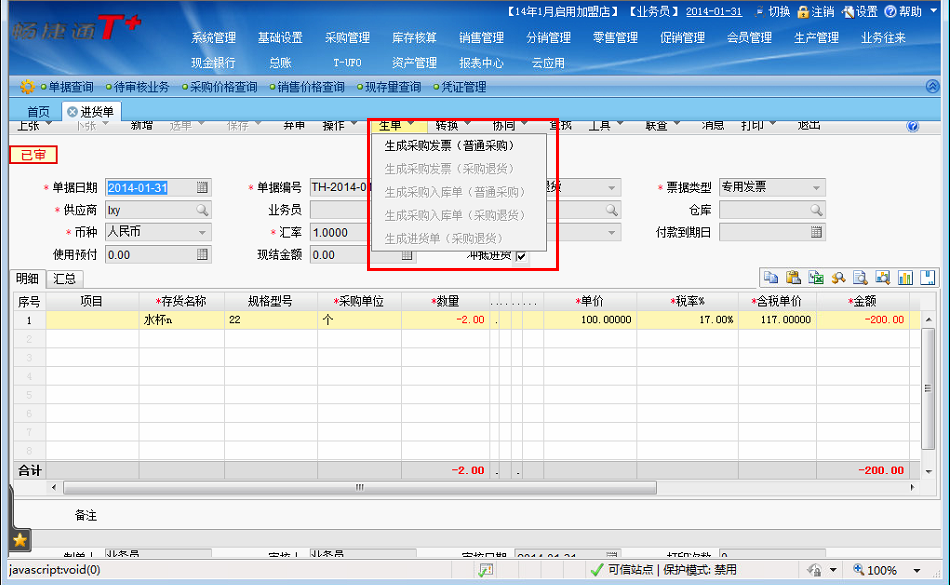The width and height of the screenshot is (950, 585).
Task: Click the gear icon beside 单据查询
Action: [27, 87]
